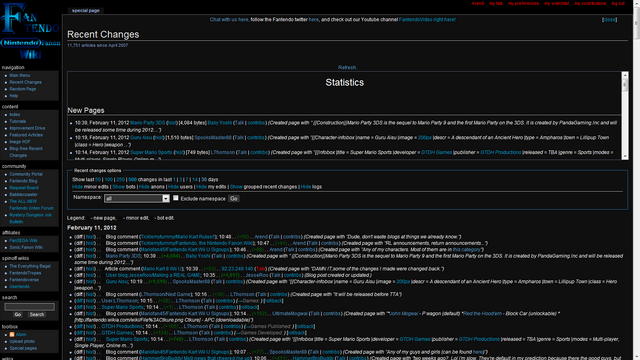Image resolution: width=640 pixels, height=360 pixels.
Task: Open FanSEGA Wiki affiliate link
Action: (23, 241)
